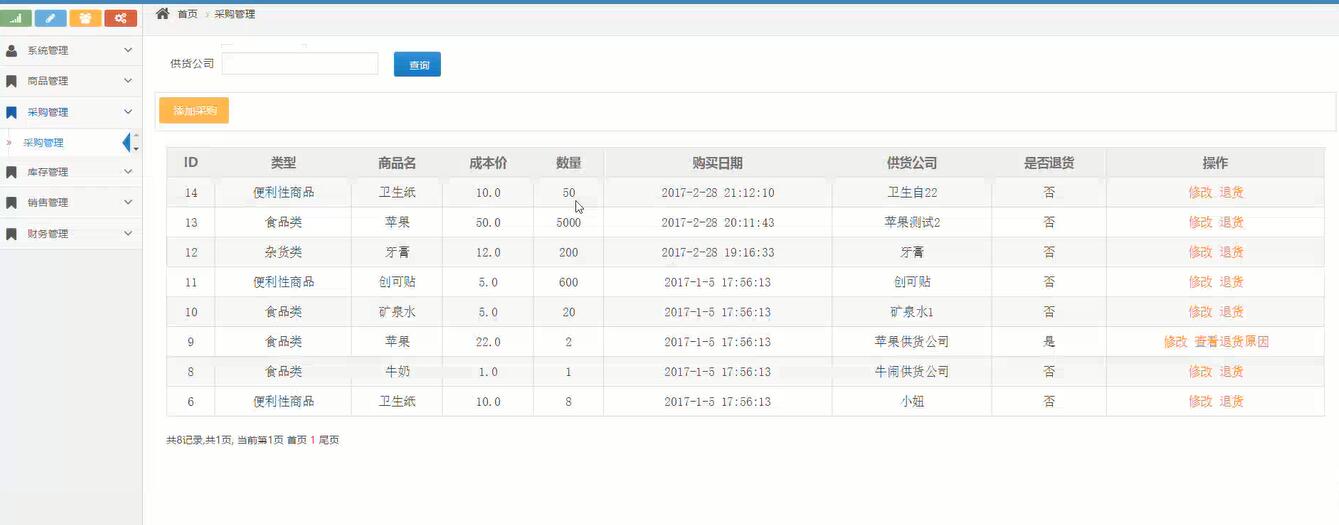Click 退货 for row ID 10

(x=1231, y=312)
